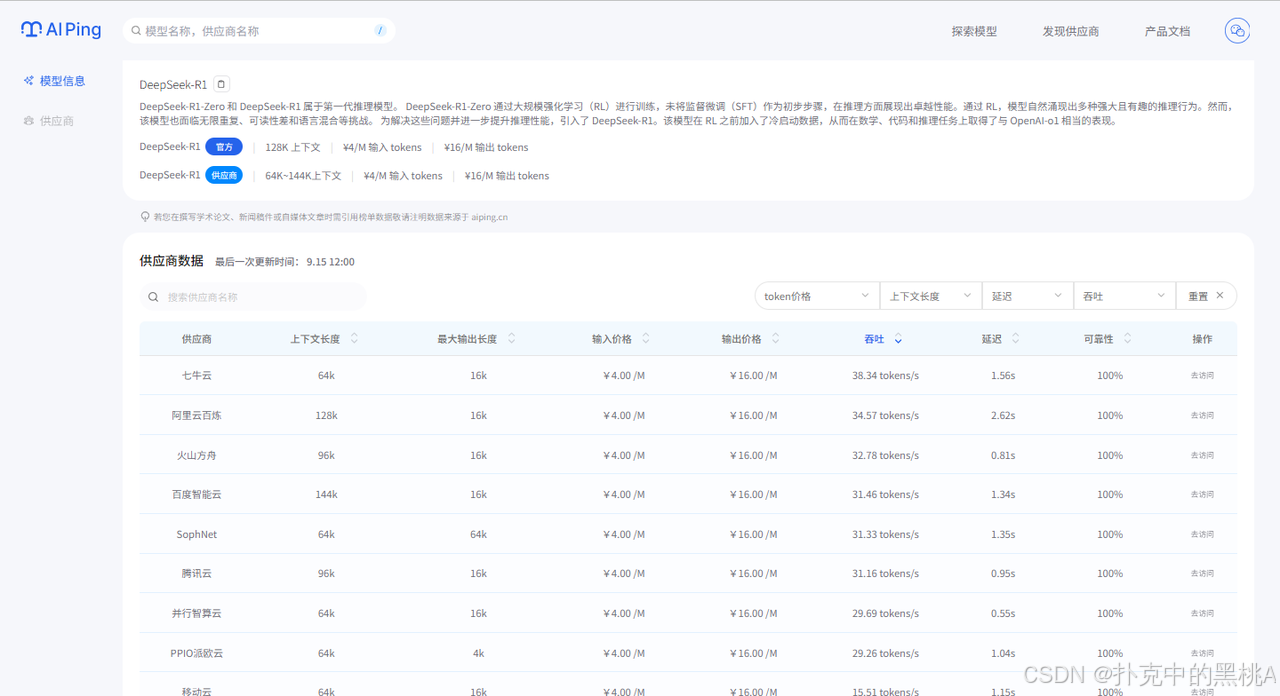Click 去访问 for 阿里云百炼
Viewport: 1280px width, 696px height.
[x=1202, y=416]
